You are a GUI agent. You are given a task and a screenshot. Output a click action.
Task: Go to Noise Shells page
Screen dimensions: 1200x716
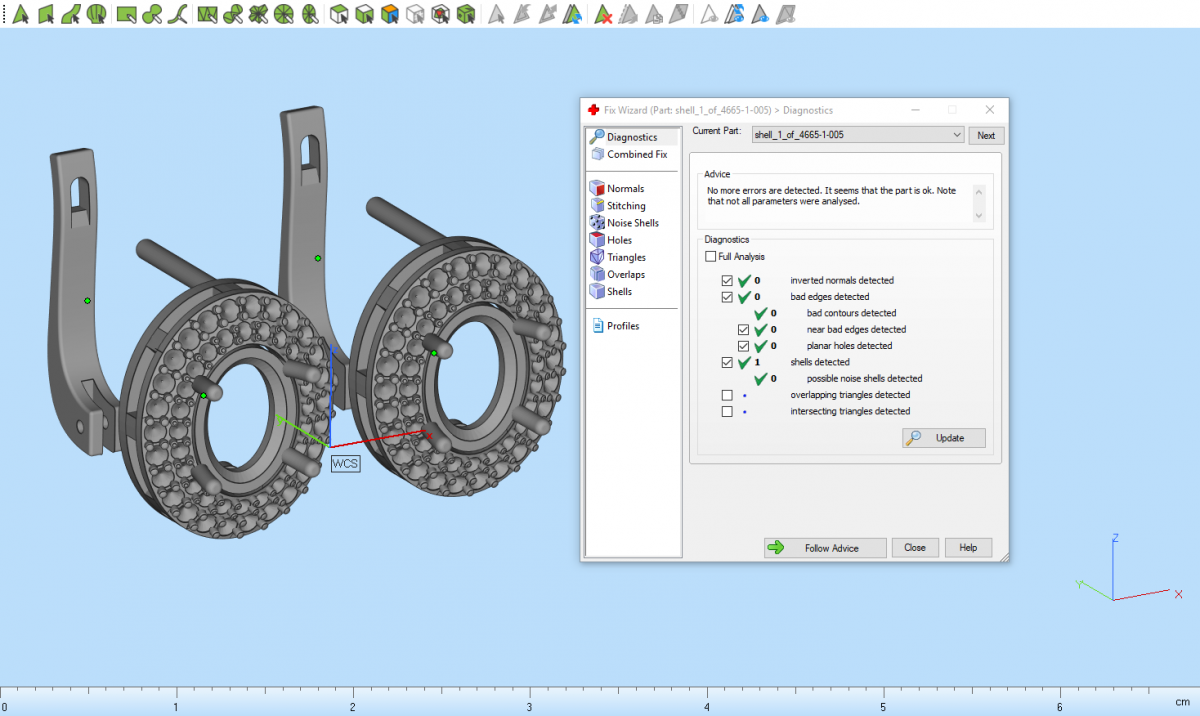coord(632,223)
